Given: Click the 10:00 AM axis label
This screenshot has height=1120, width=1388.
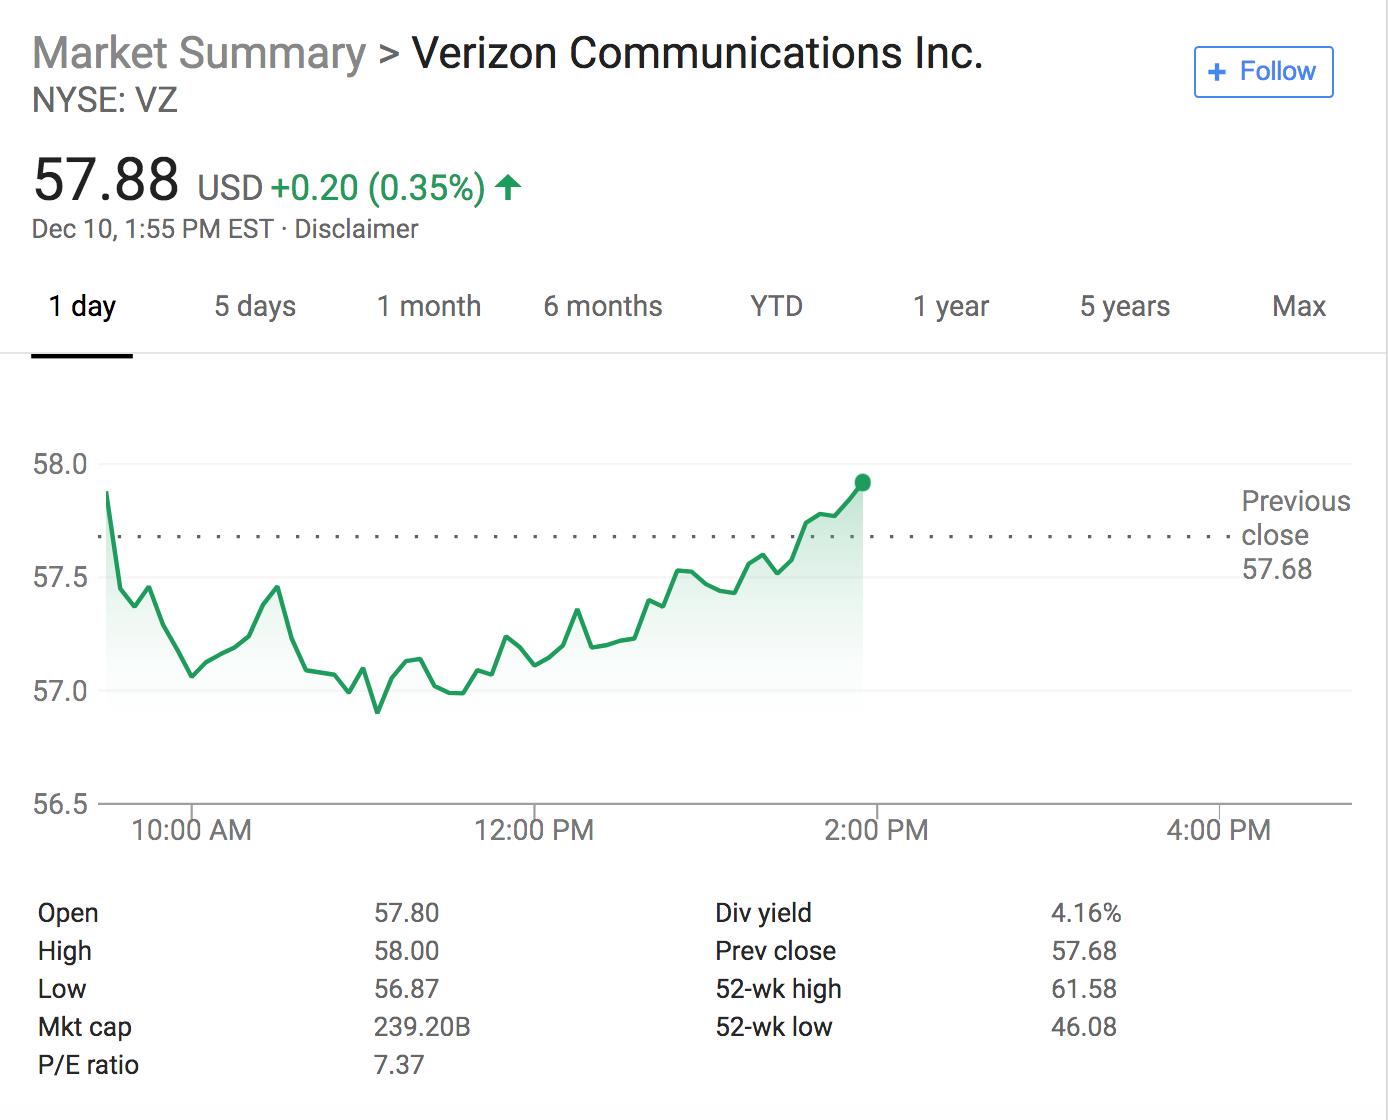Looking at the screenshot, I should click(x=191, y=830).
